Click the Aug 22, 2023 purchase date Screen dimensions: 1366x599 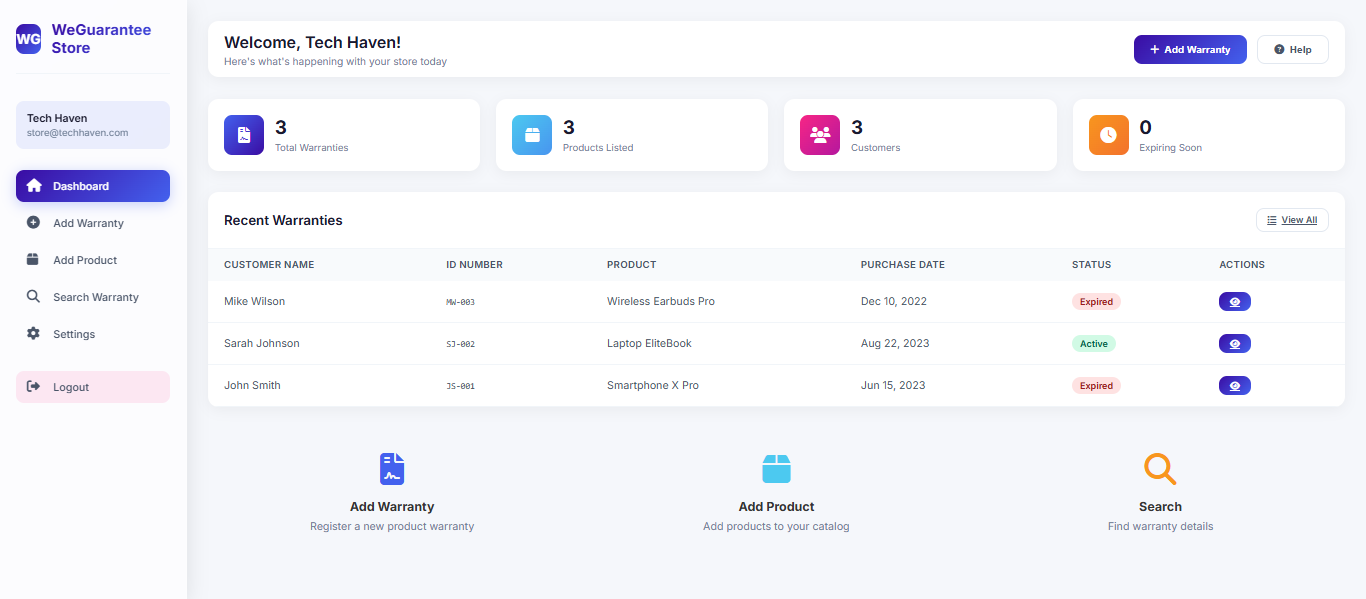click(895, 343)
